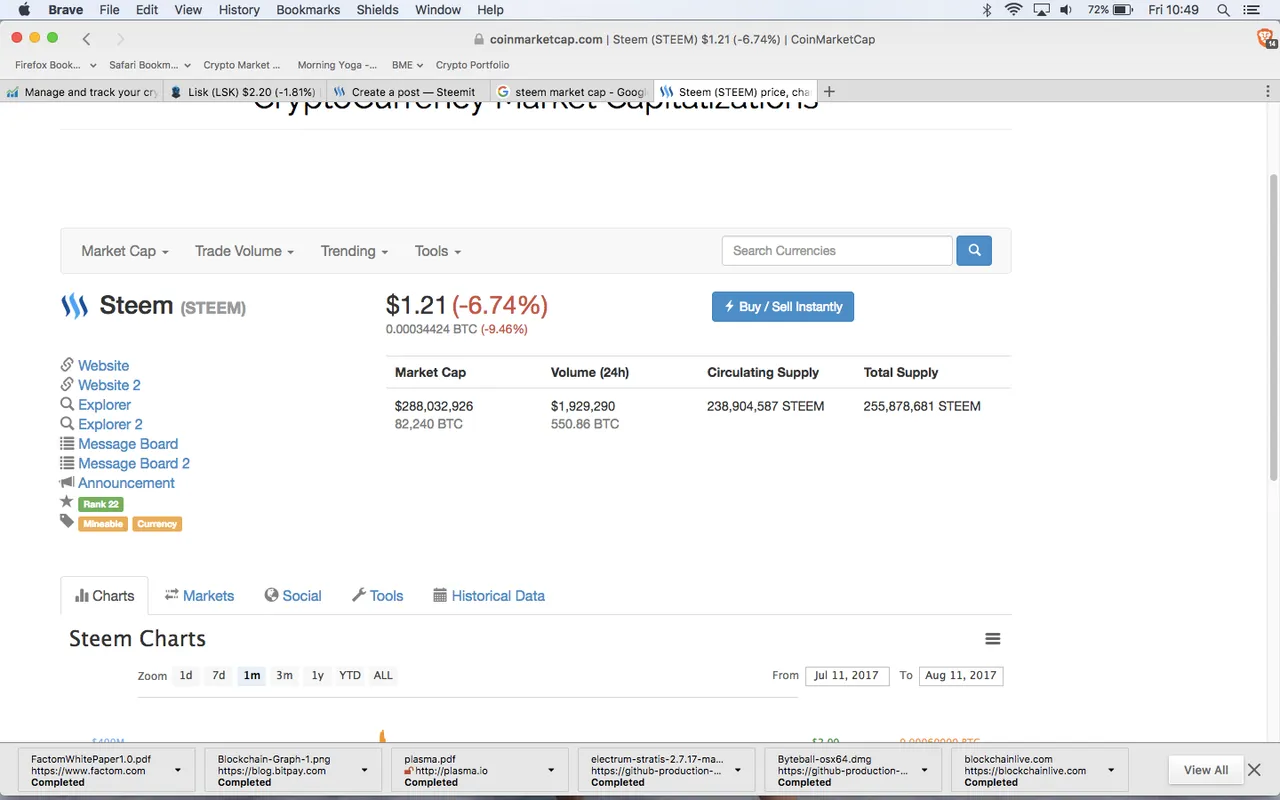Click the Wi-Fi status icon
The image size is (1280, 800).
1013,10
